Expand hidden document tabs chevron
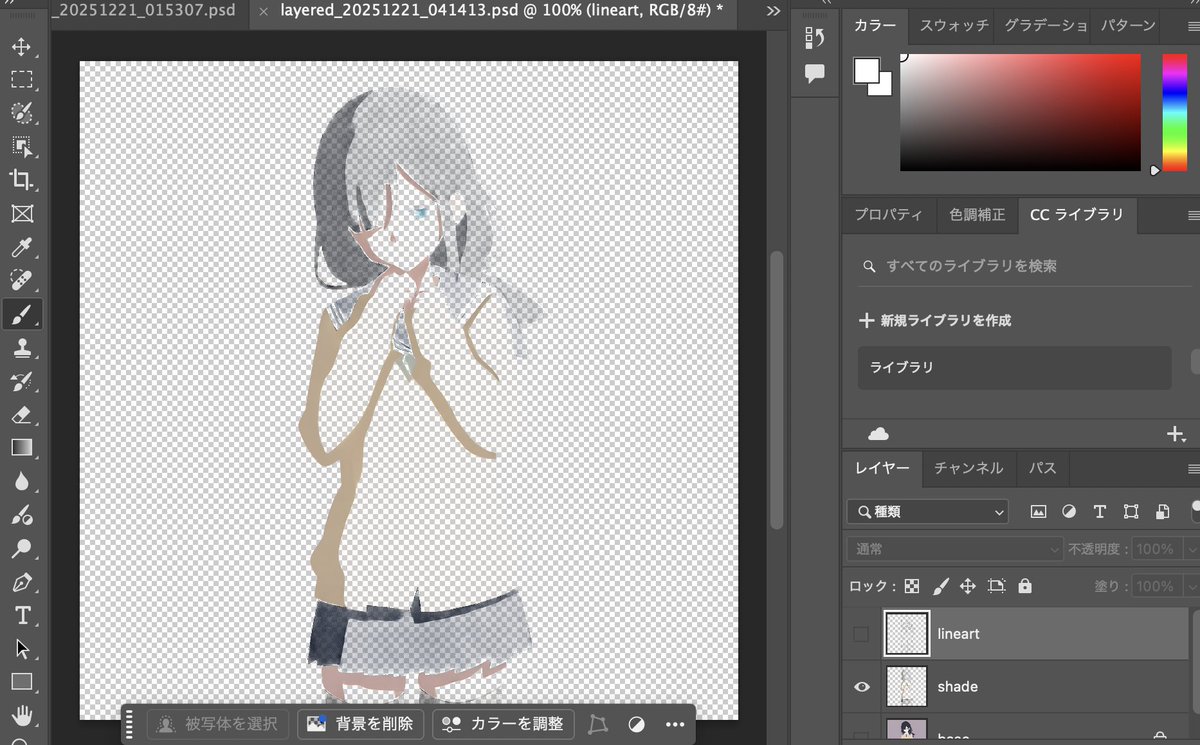Screen dimensions: 1200x745 click(x=773, y=11)
